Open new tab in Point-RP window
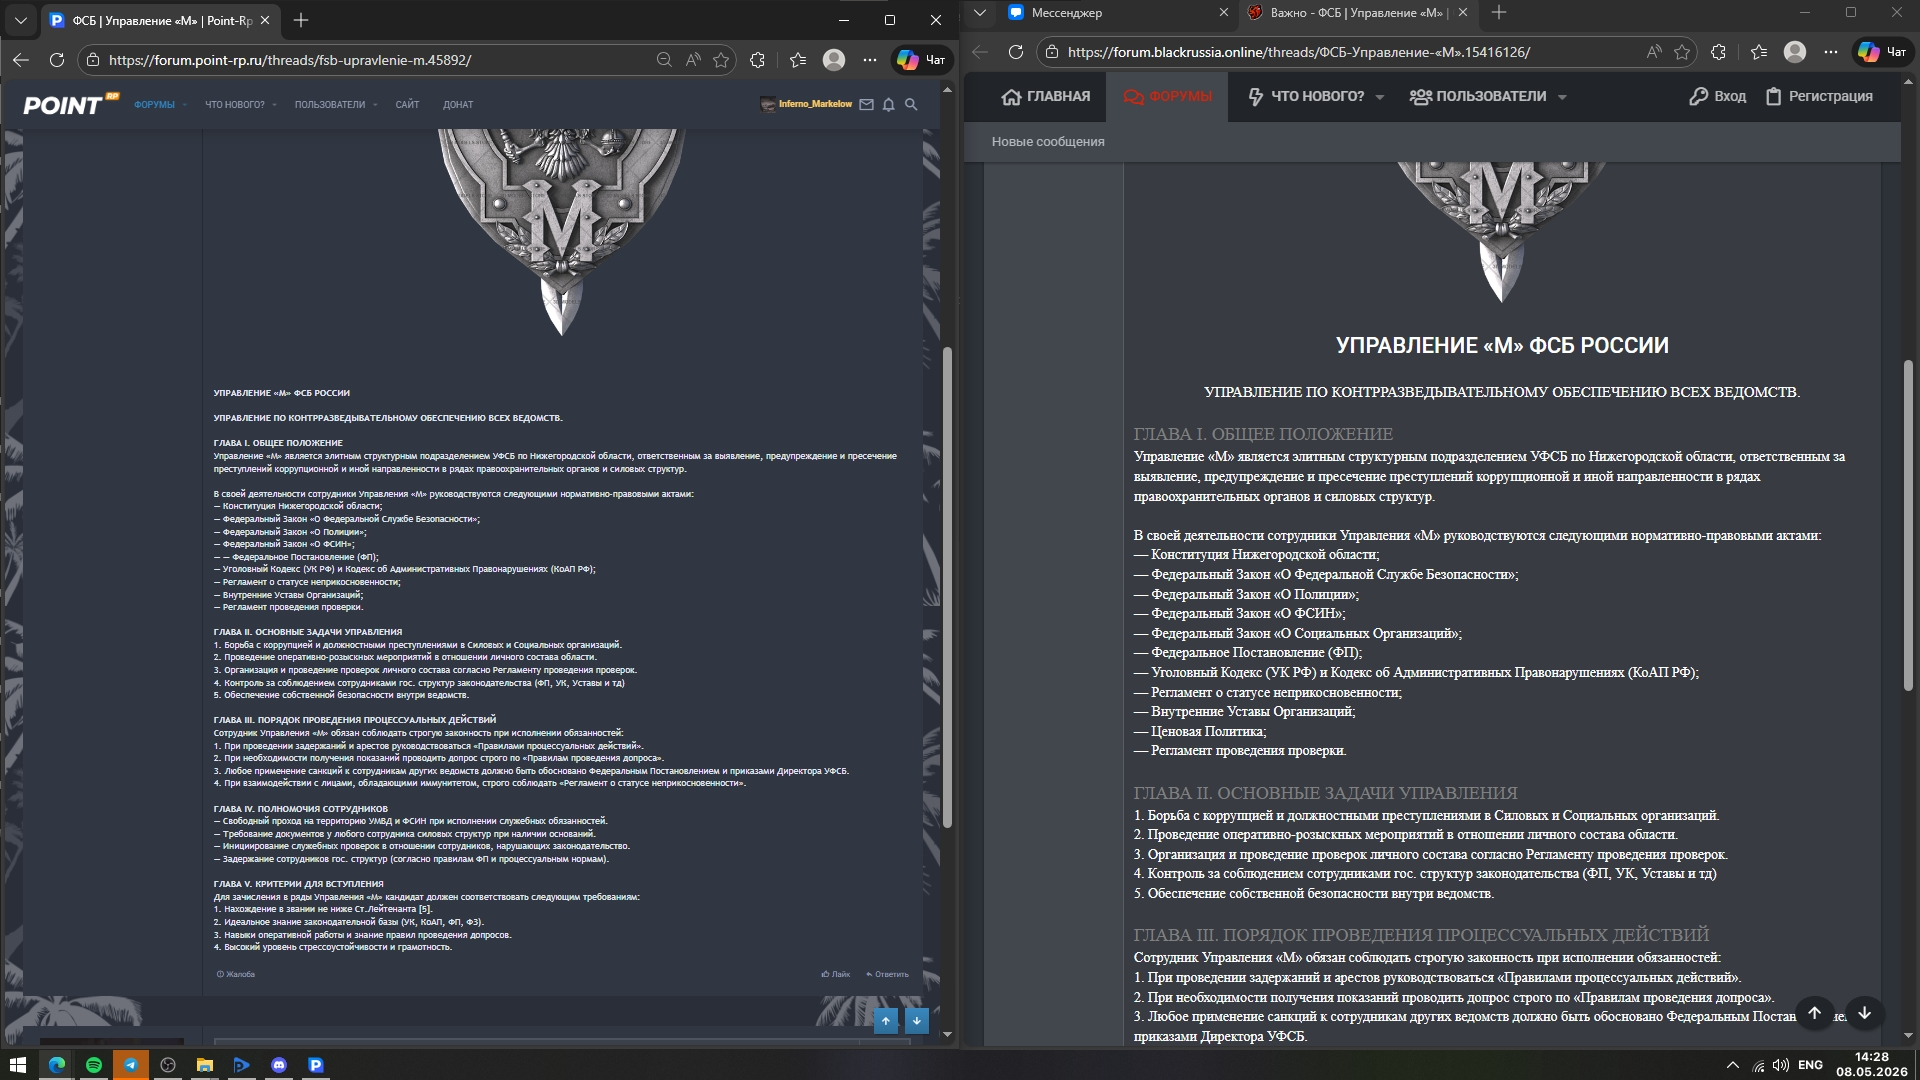Image resolution: width=1920 pixels, height=1080 pixels. point(301,20)
